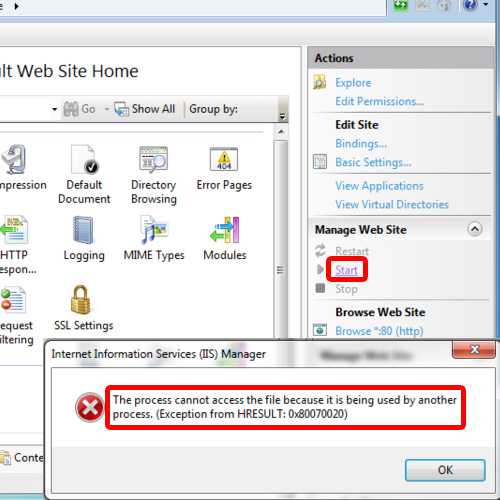Image resolution: width=500 pixels, height=500 pixels.
Task: Open the Modules feature icon
Action: 225,230
